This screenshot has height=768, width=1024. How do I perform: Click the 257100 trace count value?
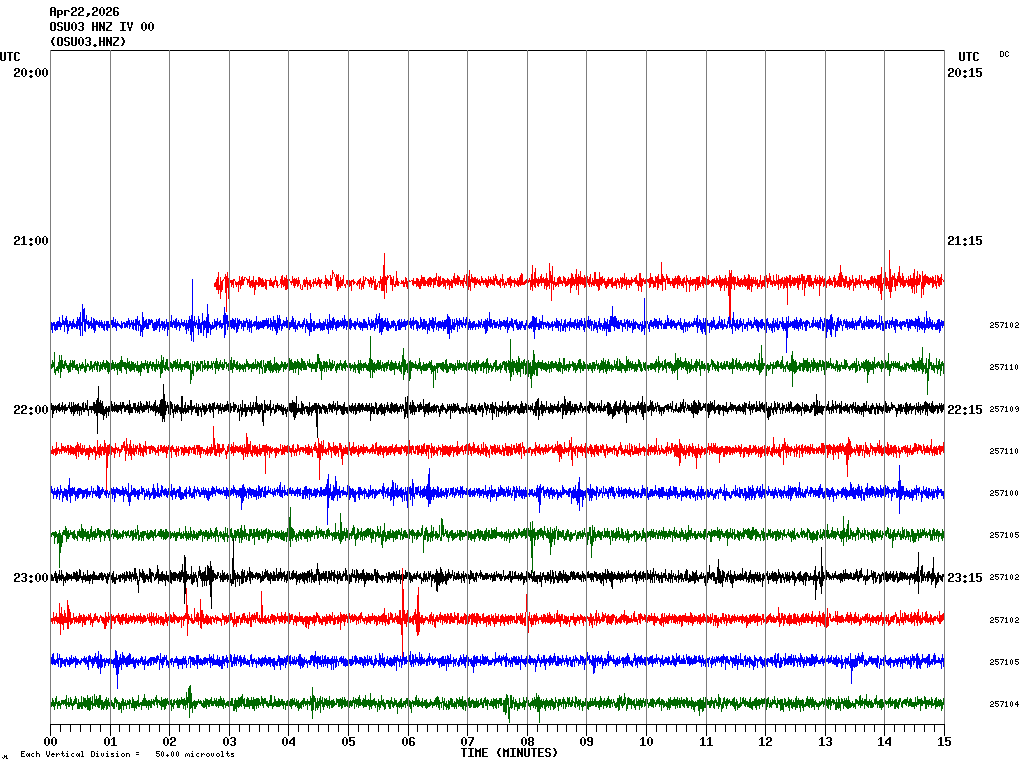coord(1004,493)
